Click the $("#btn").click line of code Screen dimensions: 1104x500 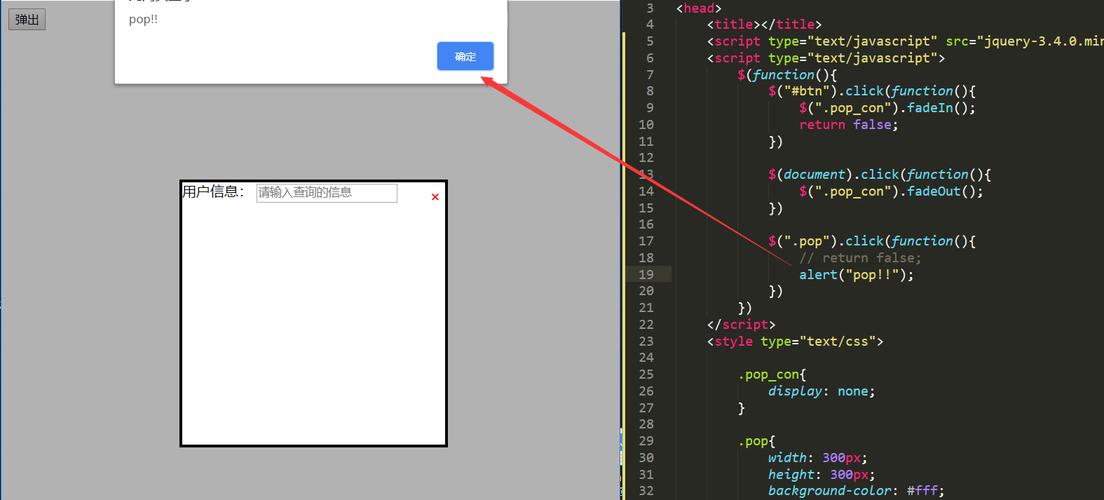click(x=872, y=92)
